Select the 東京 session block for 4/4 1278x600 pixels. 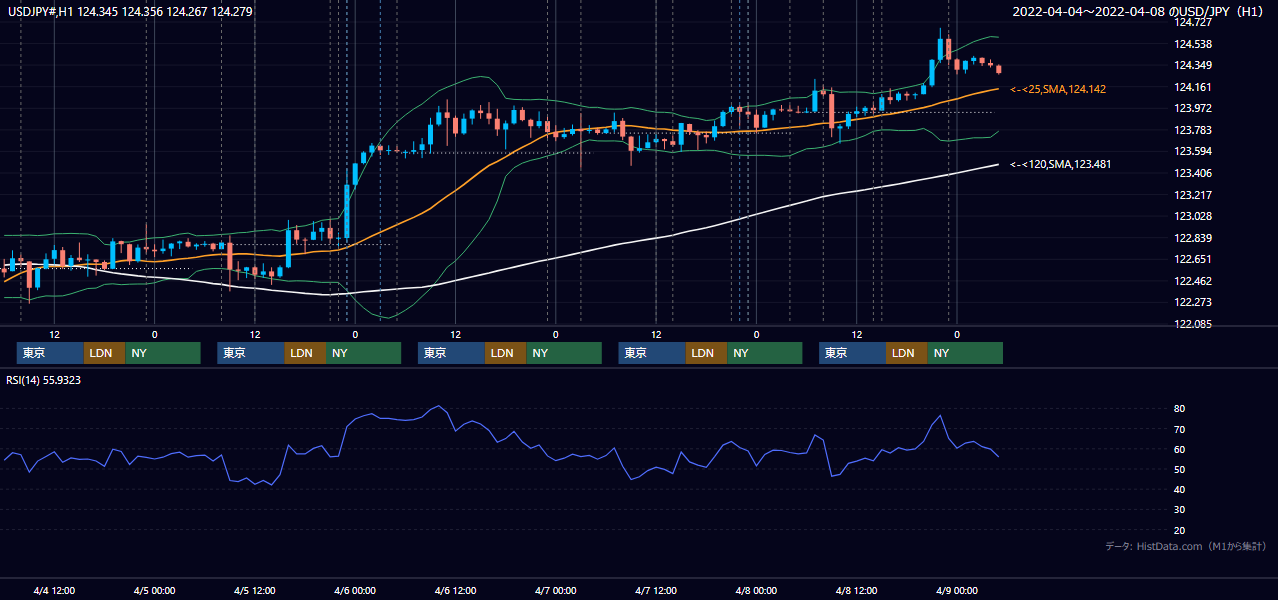pyautogui.click(x=50, y=353)
